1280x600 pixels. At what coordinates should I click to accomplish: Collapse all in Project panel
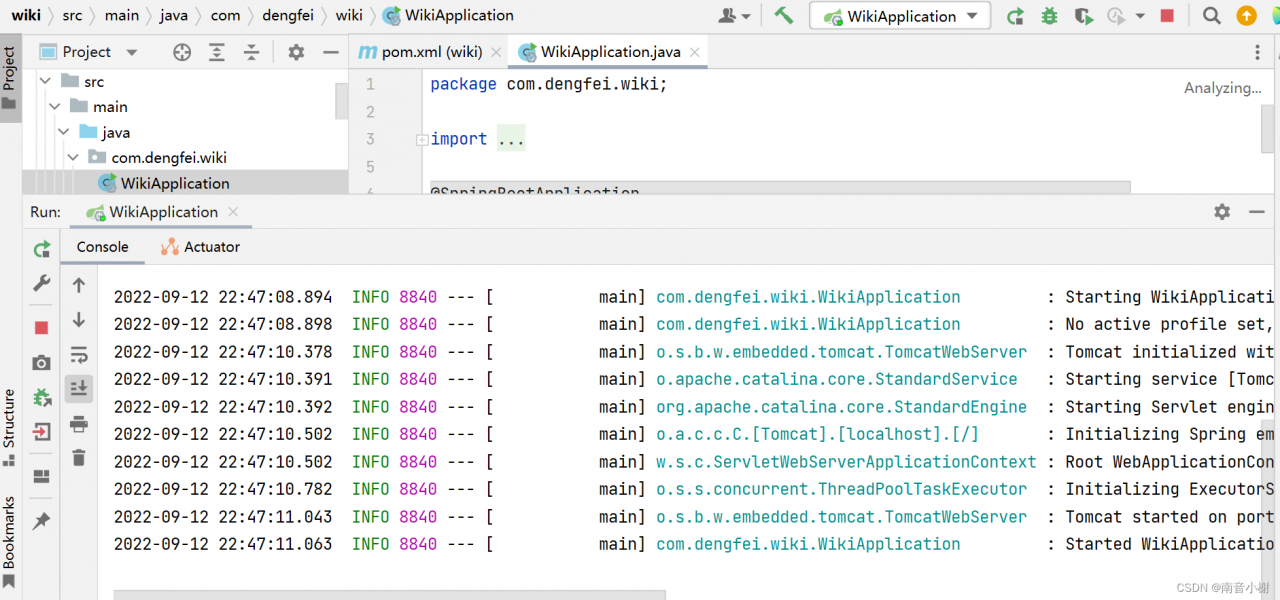tap(252, 52)
